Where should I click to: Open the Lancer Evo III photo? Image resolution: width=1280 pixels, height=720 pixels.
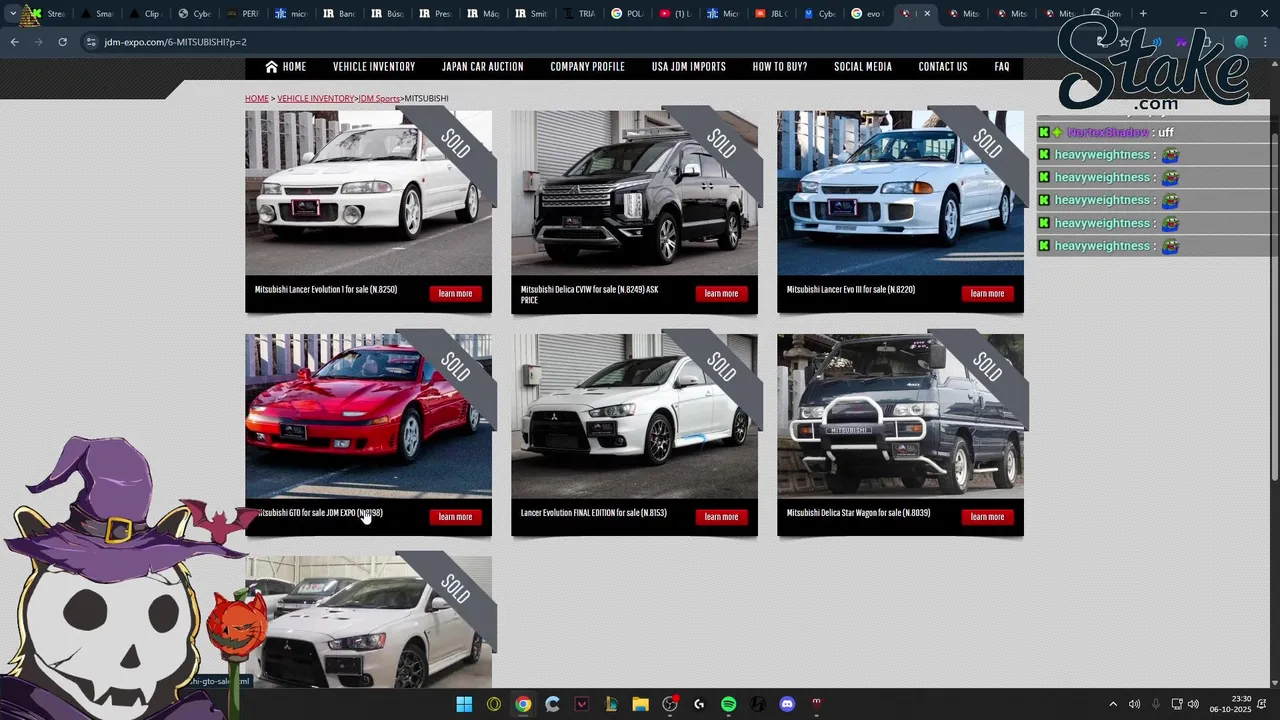(900, 193)
